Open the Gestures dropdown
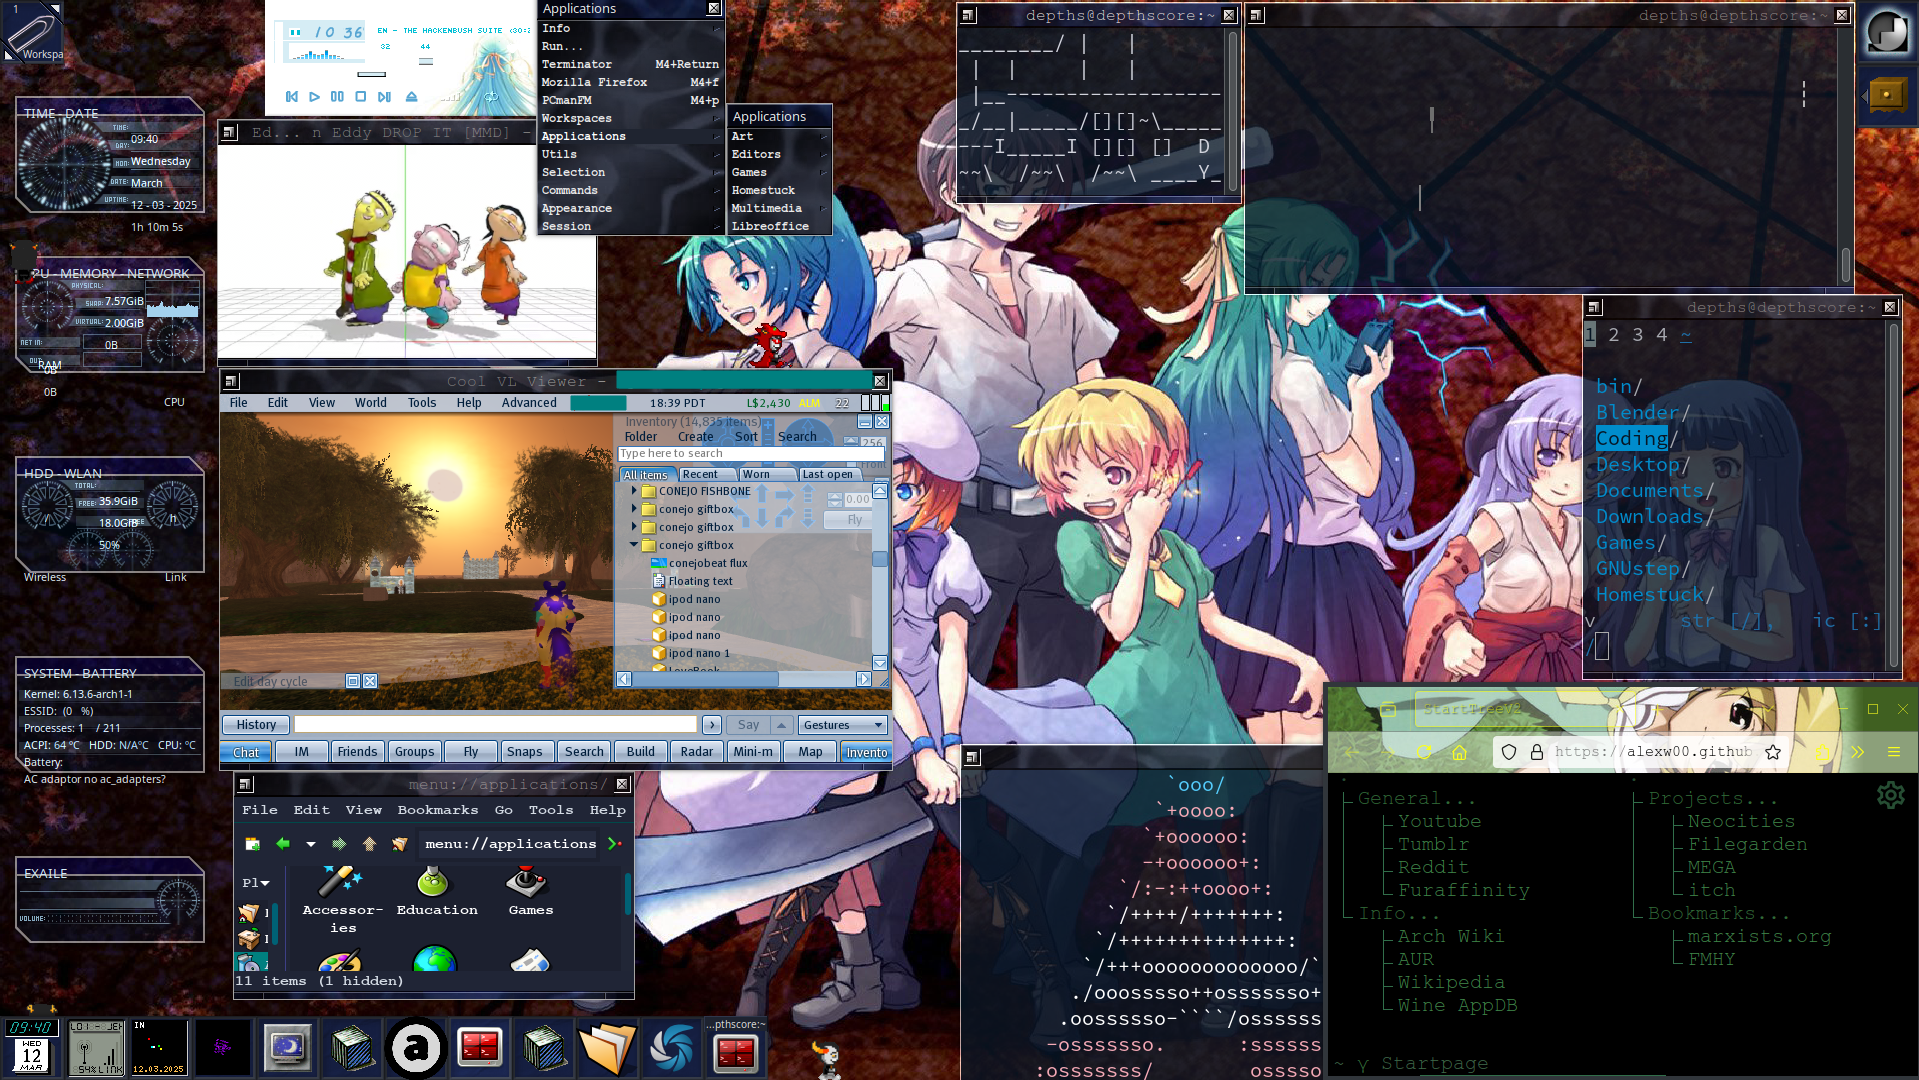 (843, 725)
